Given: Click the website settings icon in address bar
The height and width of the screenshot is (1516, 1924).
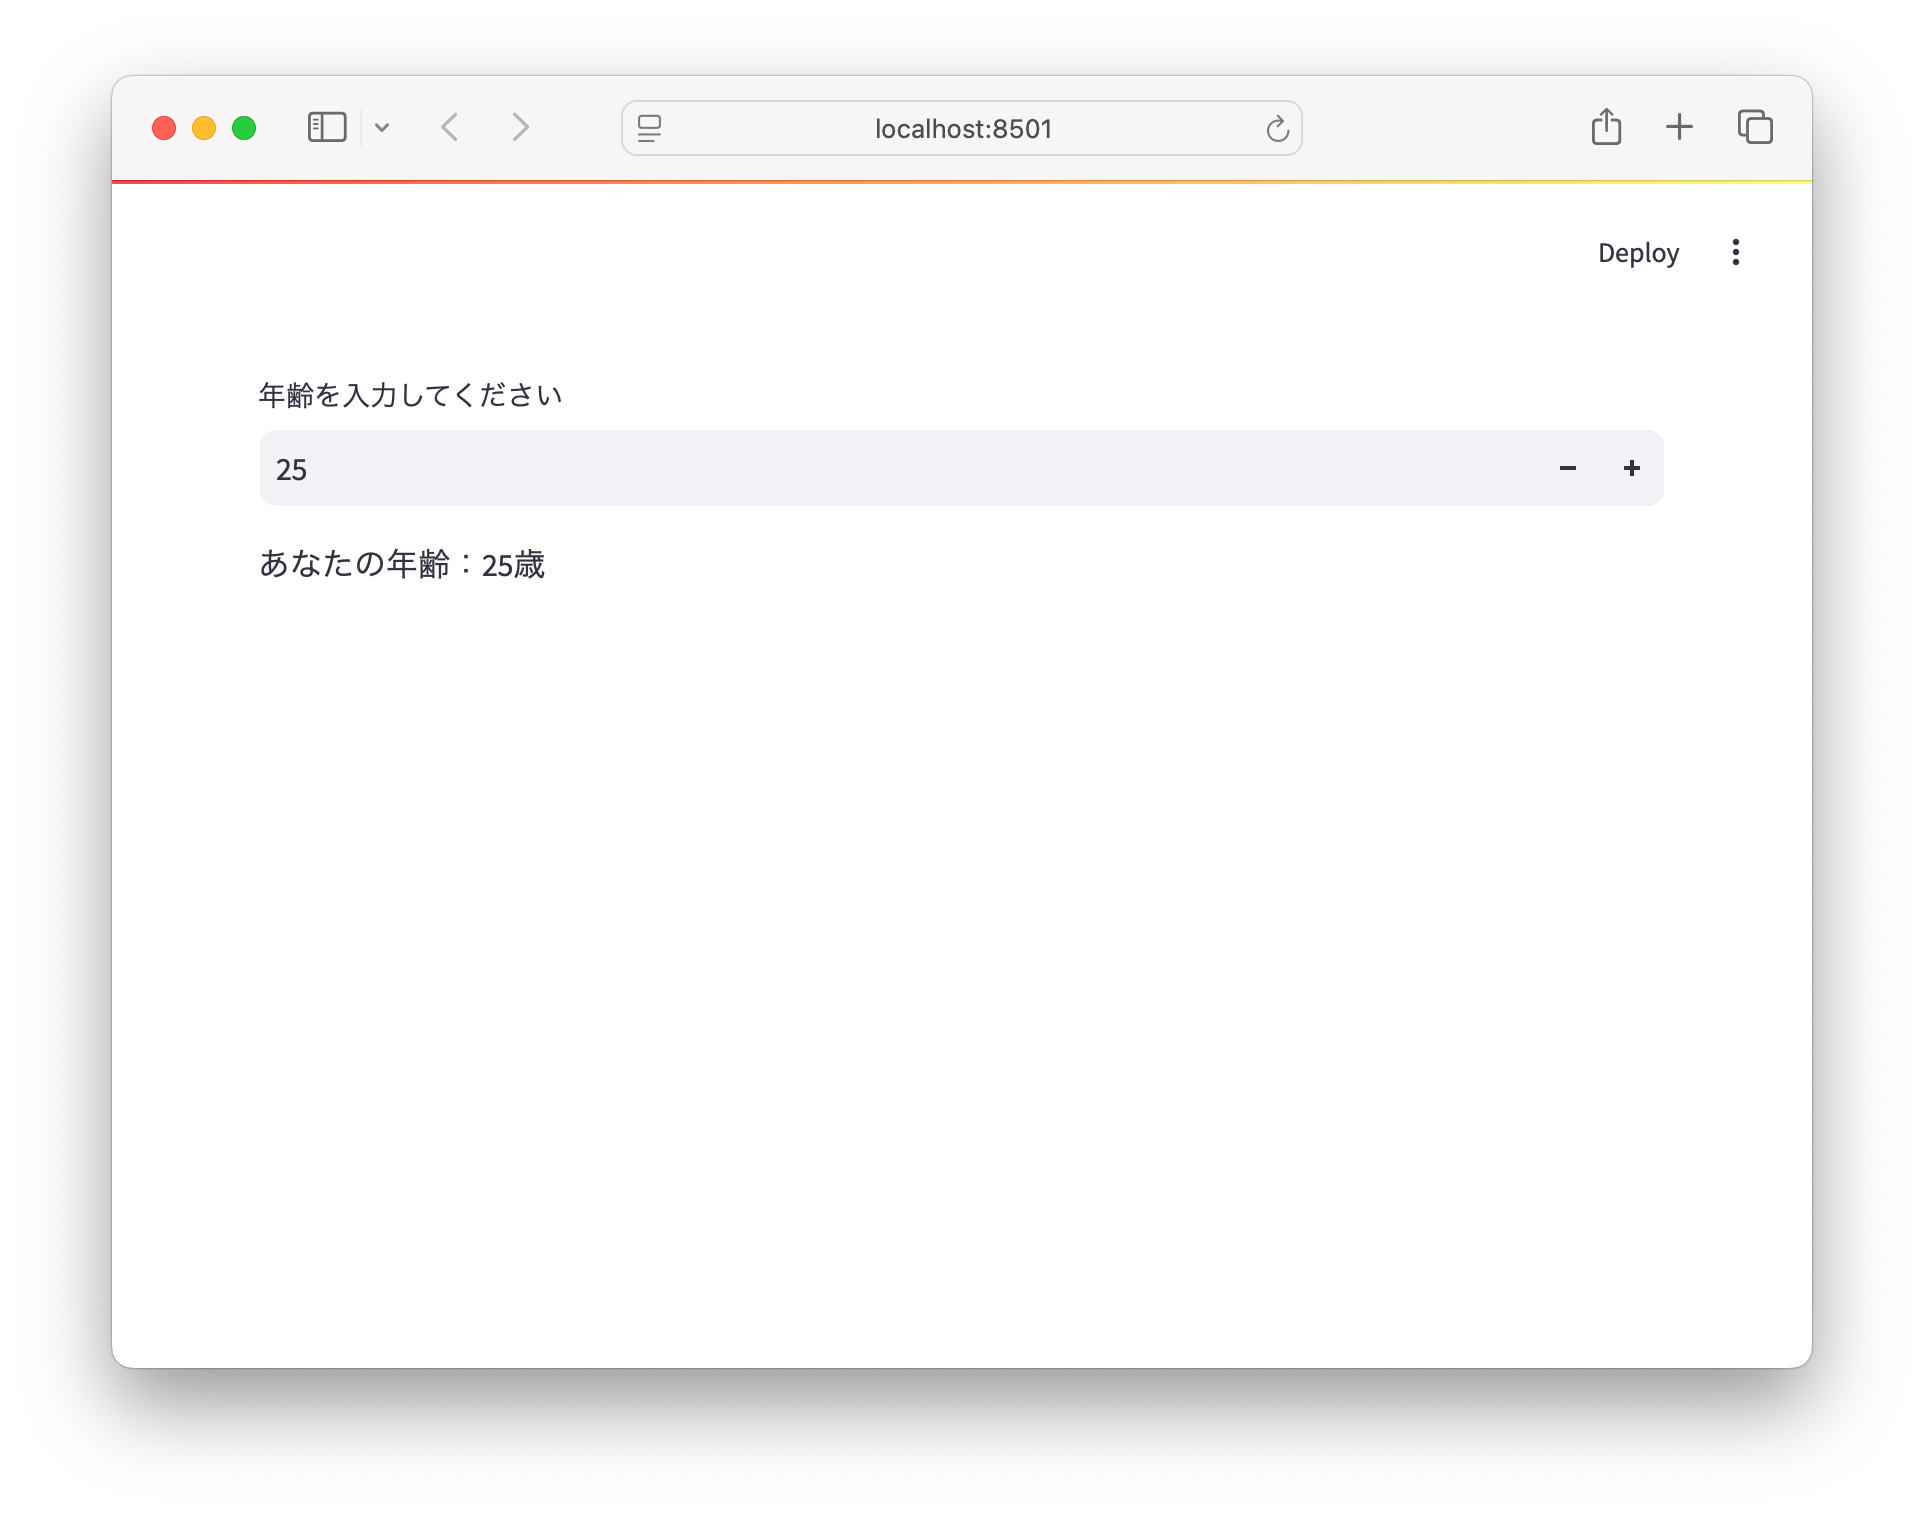Looking at the screenshot, I should (x=649, y=128).
